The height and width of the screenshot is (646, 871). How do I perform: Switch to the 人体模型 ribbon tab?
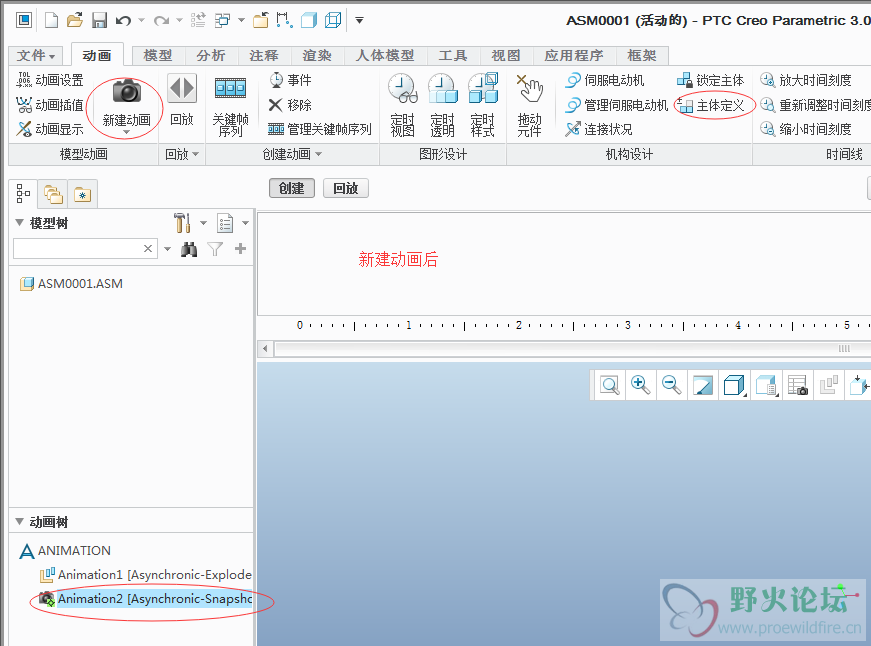386,56
